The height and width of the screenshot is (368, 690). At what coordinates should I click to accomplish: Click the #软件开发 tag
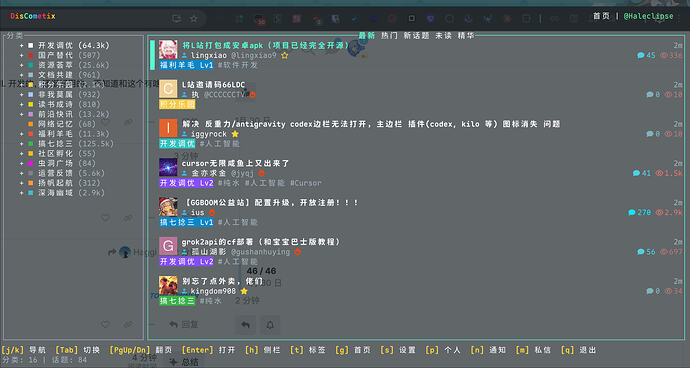coord(238,65)
